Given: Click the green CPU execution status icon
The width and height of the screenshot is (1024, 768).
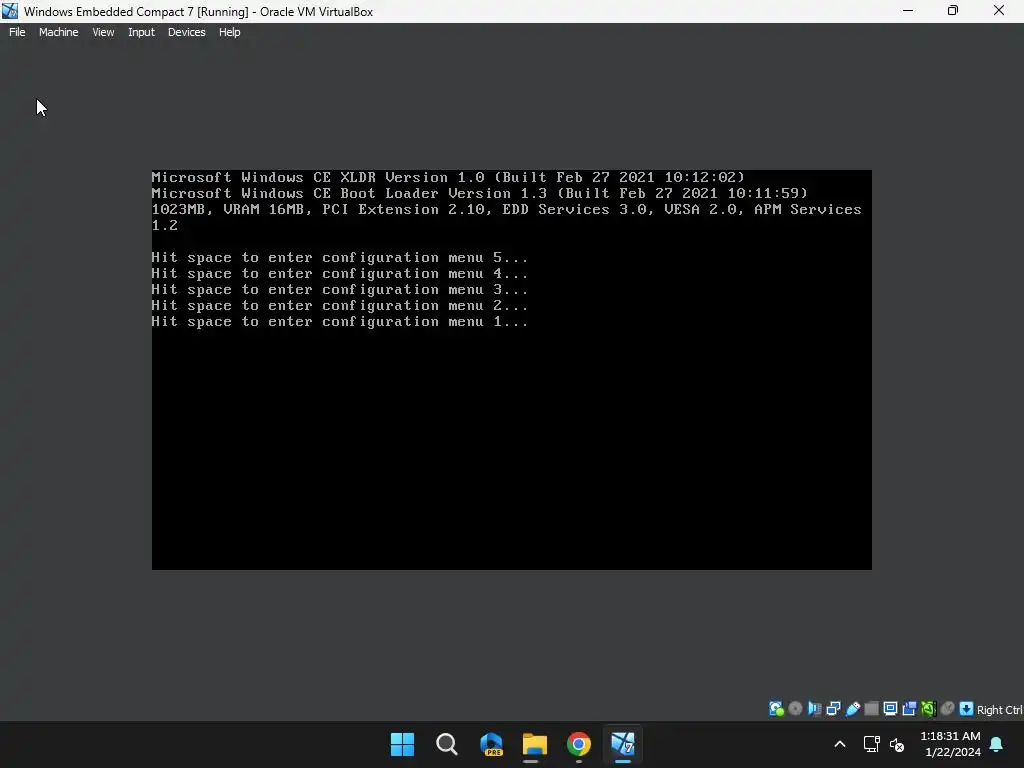Looking at the screenshot, I should pos(928,709).
